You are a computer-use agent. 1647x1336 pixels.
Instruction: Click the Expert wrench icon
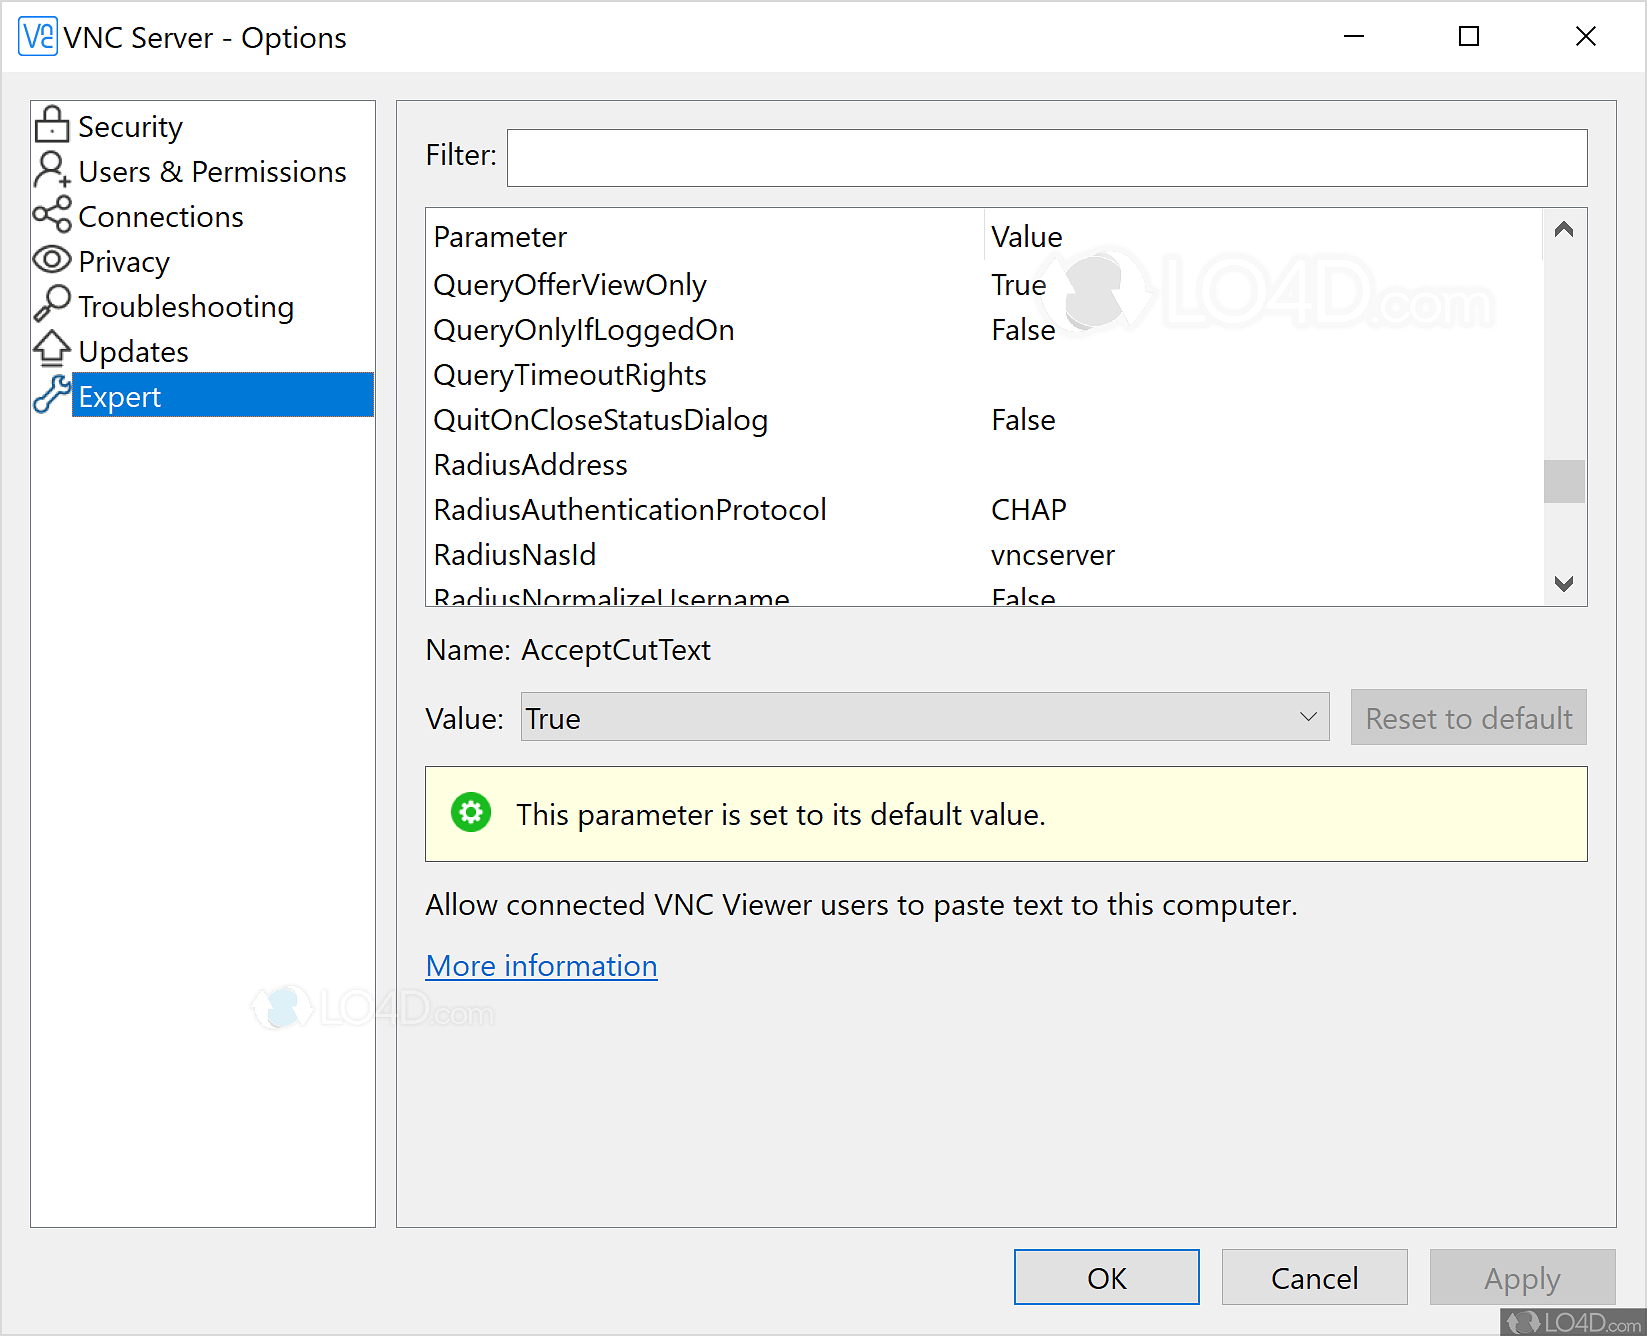pyautogui.click(x=51, y=395)
